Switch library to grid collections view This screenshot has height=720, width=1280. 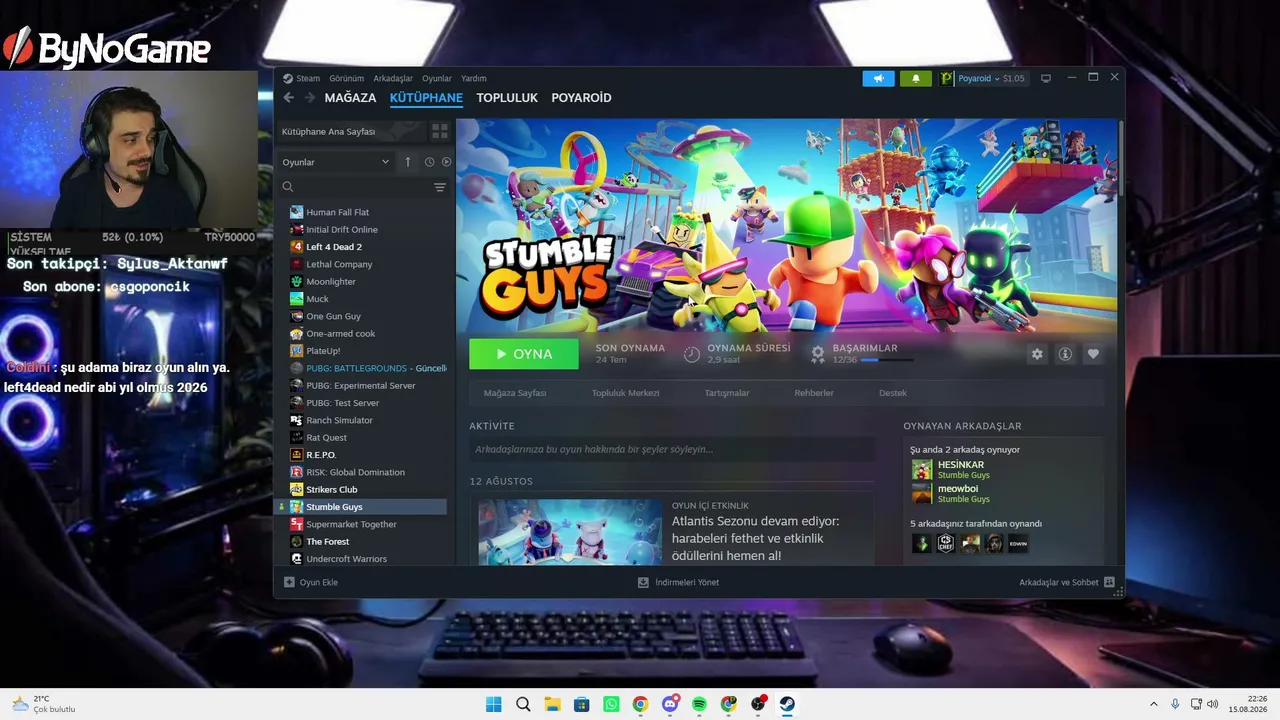[439, 131]
